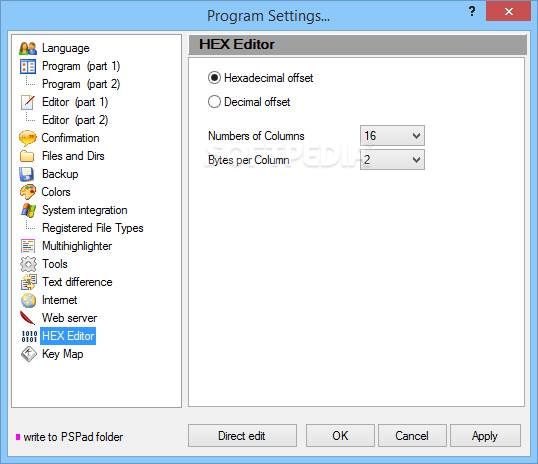Click the System integration Windows flag icon
This screenshot has height=464, width=538.
[28, 210]
